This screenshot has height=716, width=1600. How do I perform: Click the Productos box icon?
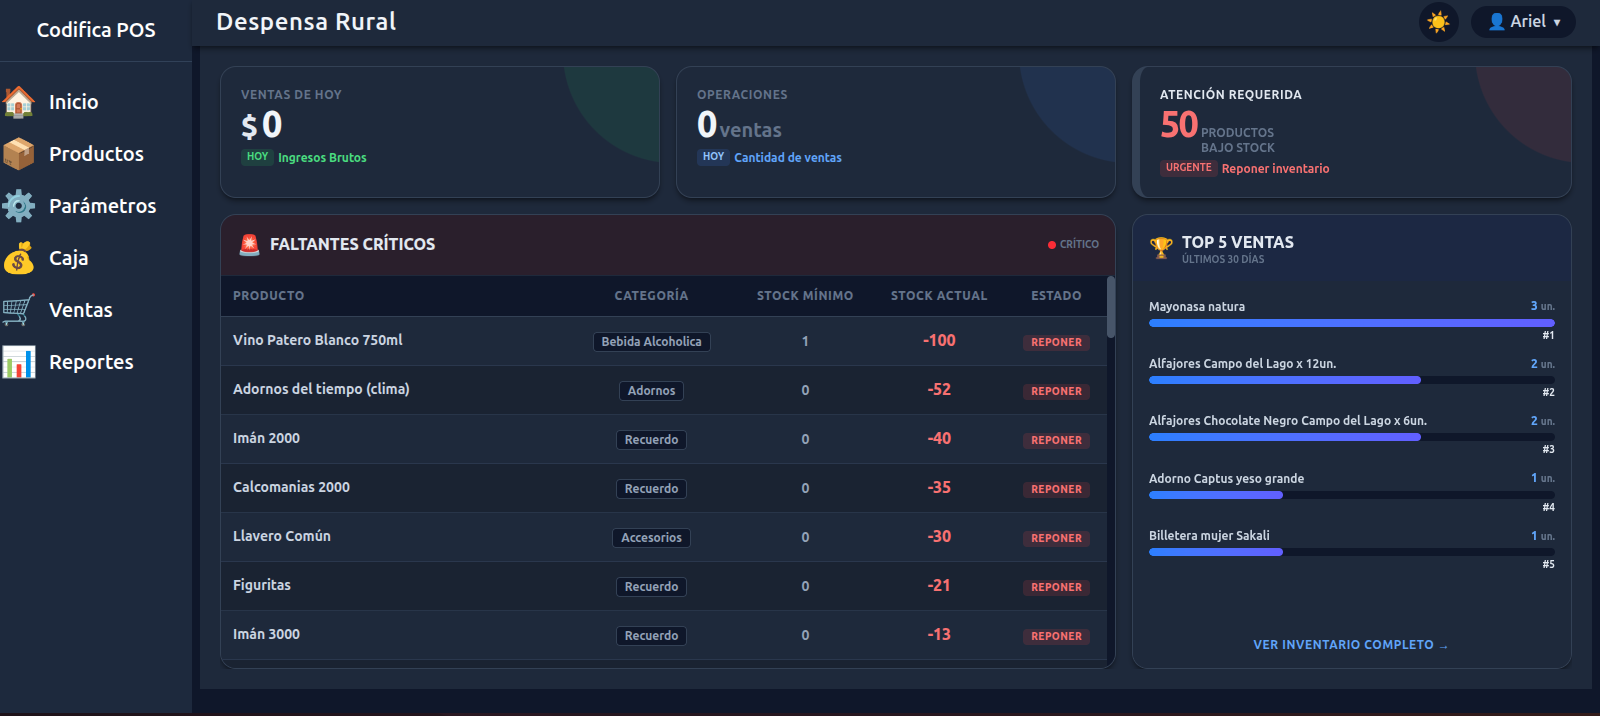(x=19, y=154)
